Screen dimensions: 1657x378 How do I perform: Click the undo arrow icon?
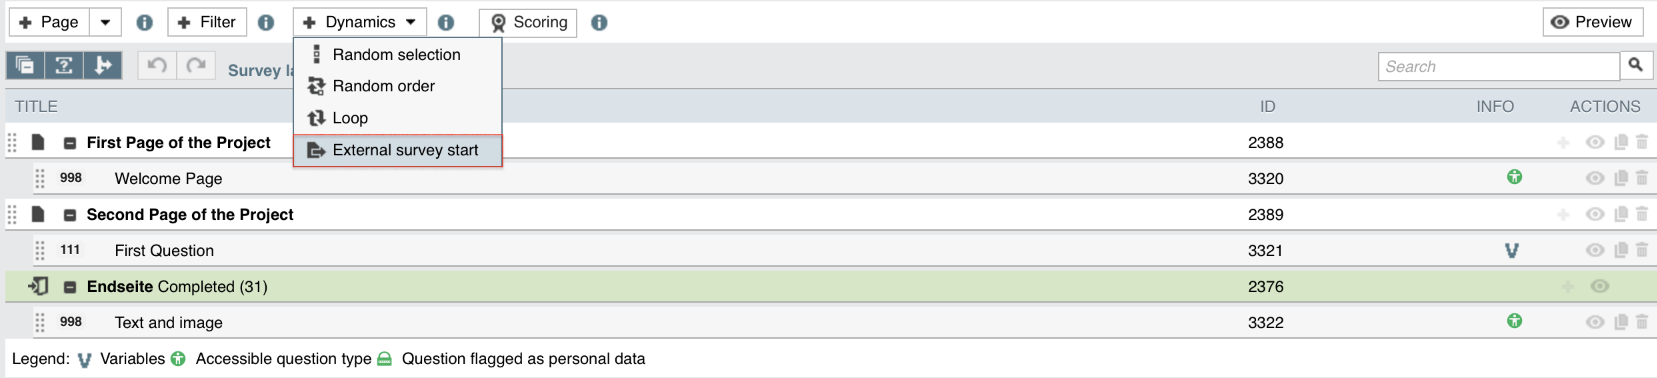[157, 65]
